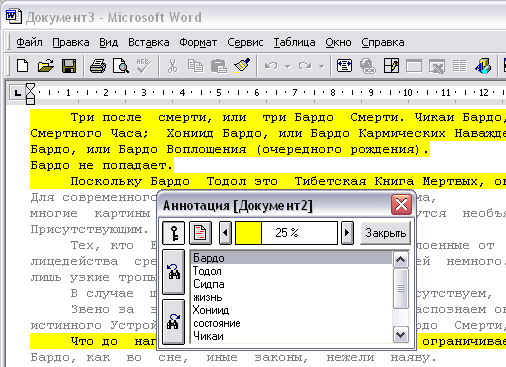Insert hyperlink with the globe icon
The width and height of the screenshot is (506, 367).
coord(368,66)
